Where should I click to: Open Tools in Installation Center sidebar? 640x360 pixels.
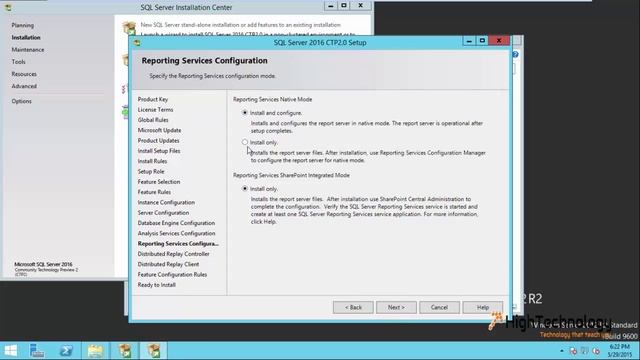tap(18, 62)
